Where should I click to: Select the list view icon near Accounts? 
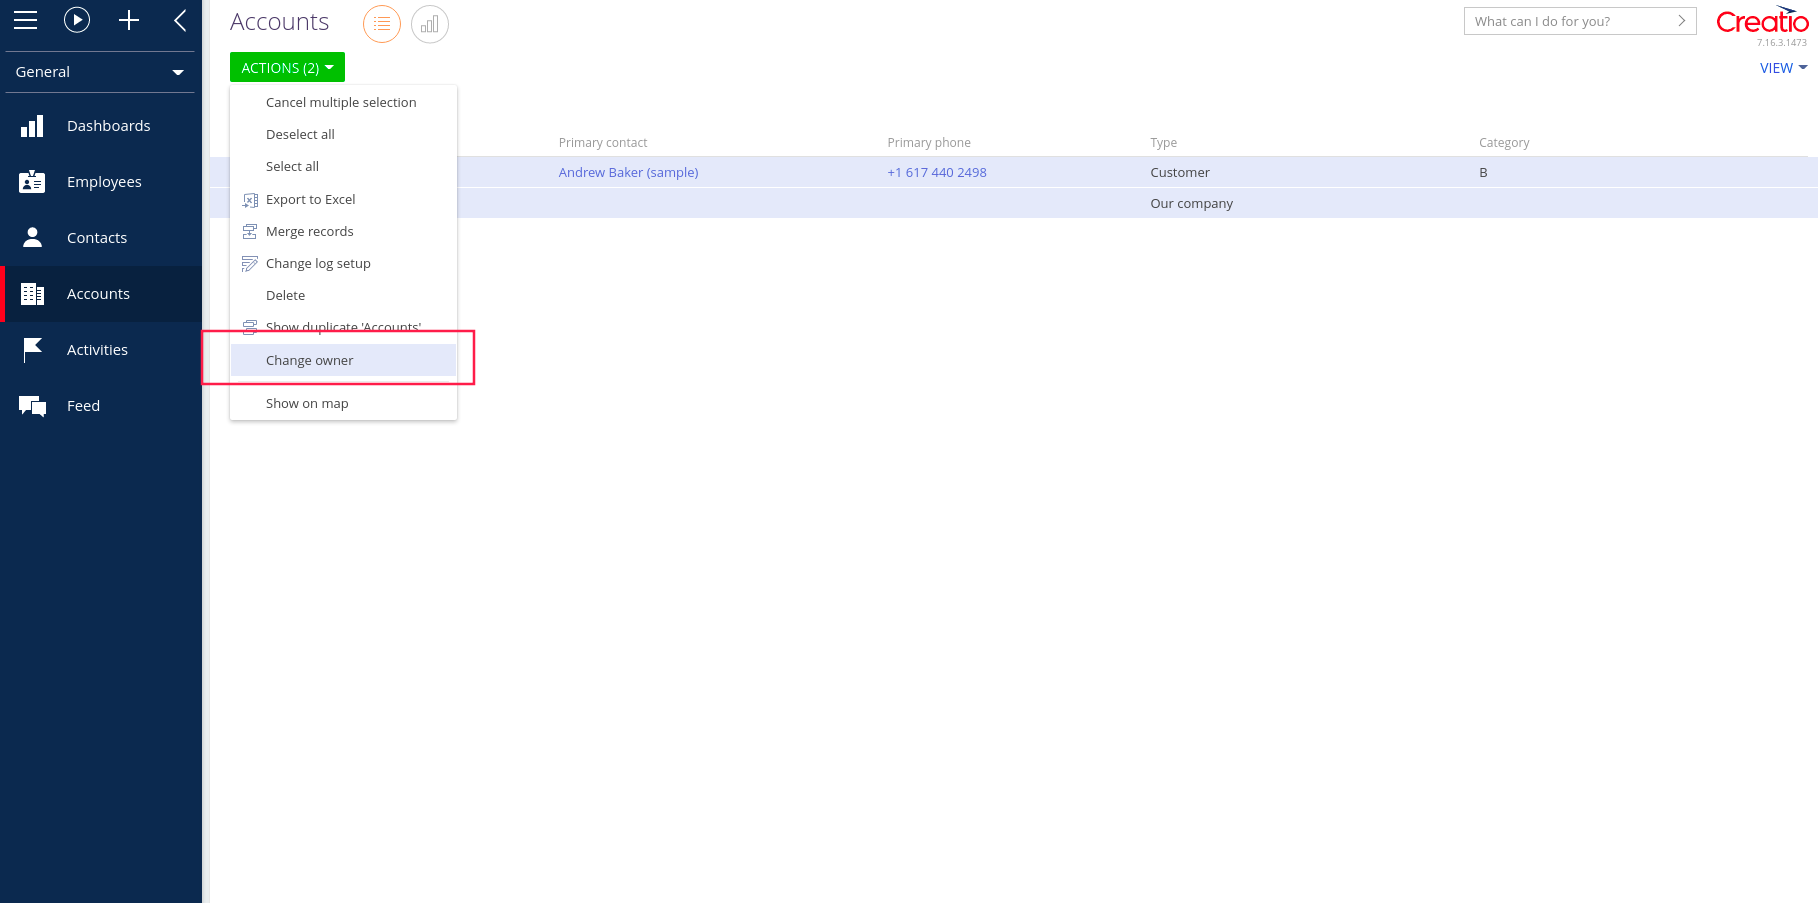tap(381, 23)
